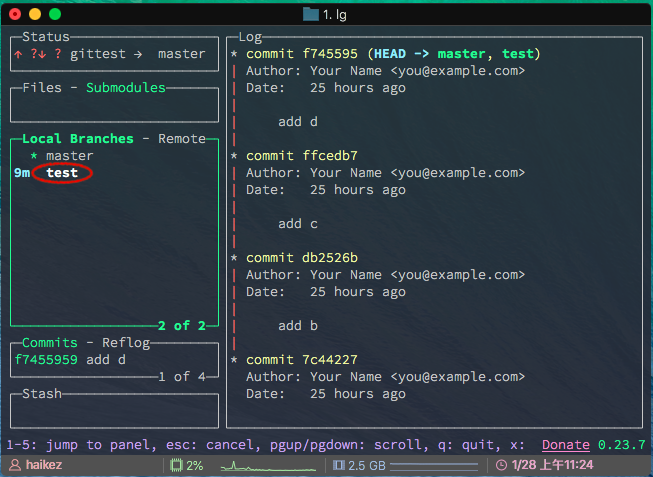The image size is (653, 477).
Task: Click the memory icon next to 2.5 GB
Action: (x=338, y=466)
